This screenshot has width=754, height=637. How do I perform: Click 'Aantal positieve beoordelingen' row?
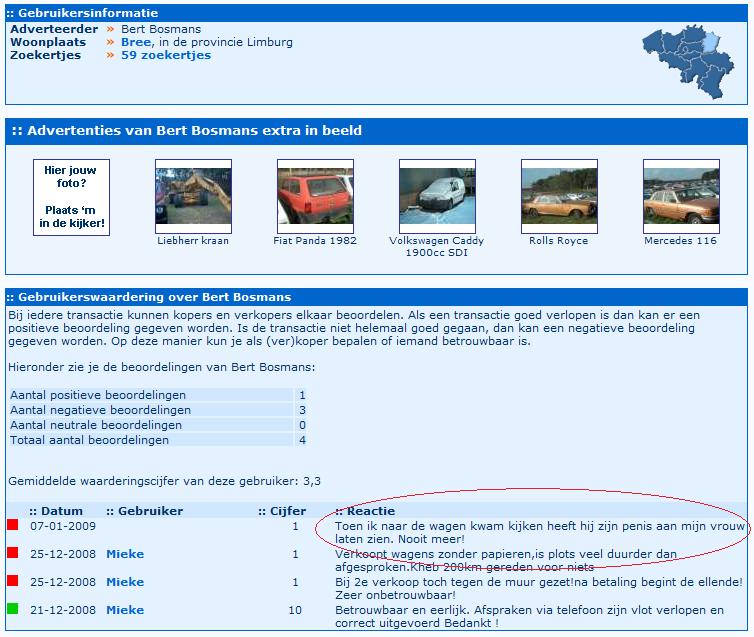click(157, 395)
